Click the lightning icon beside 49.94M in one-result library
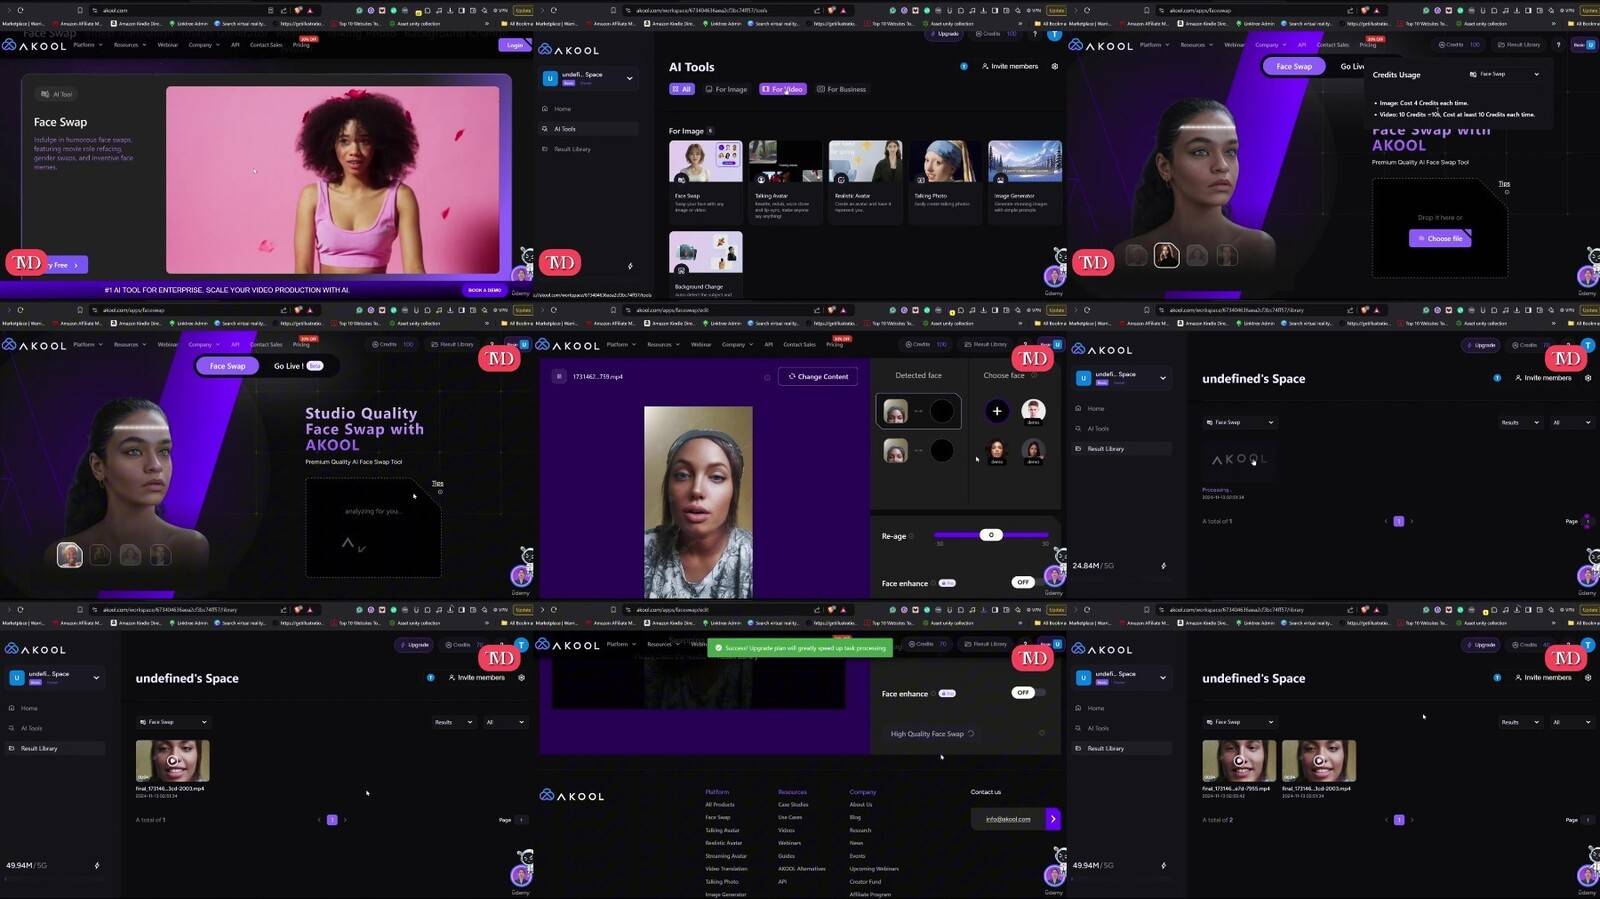The width and height of the screenshot is (1600, 899). (x=97, y=865)
